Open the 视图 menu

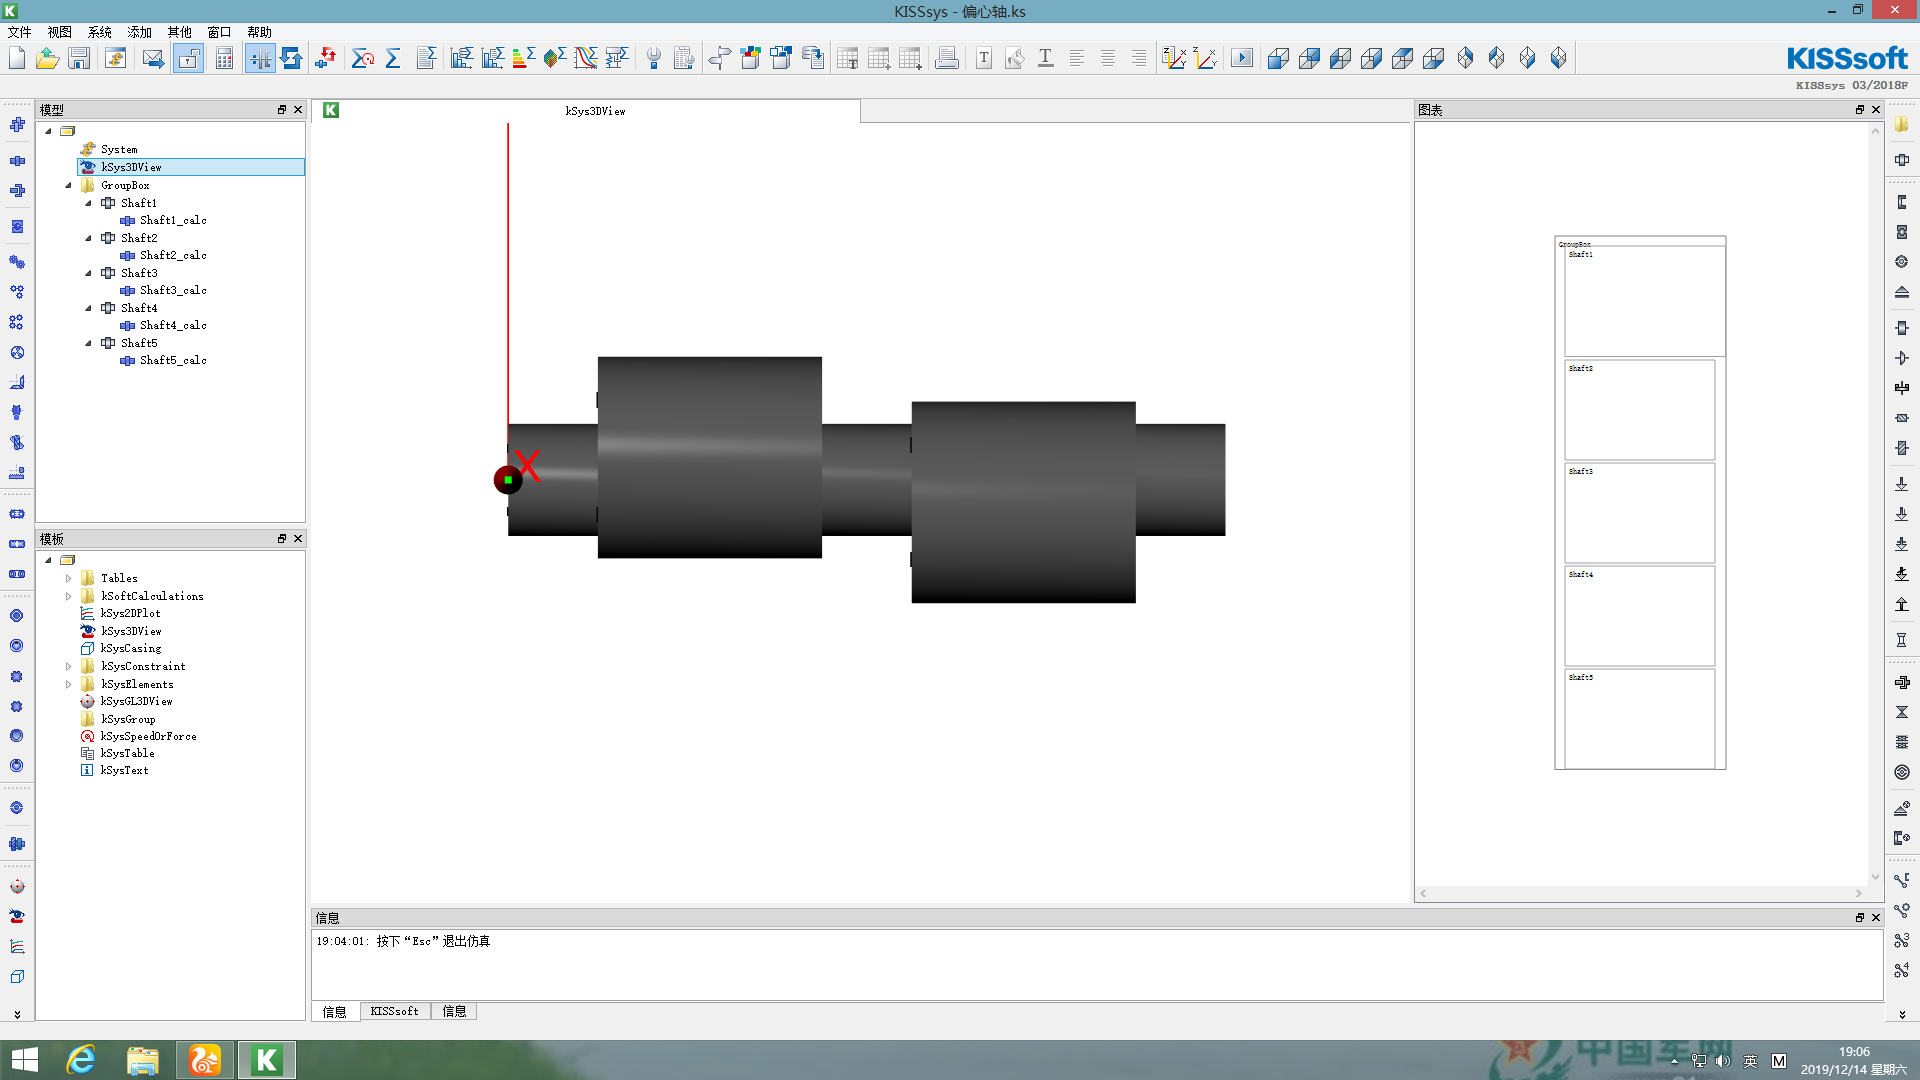pyautogui.click(x=60, y=32)
